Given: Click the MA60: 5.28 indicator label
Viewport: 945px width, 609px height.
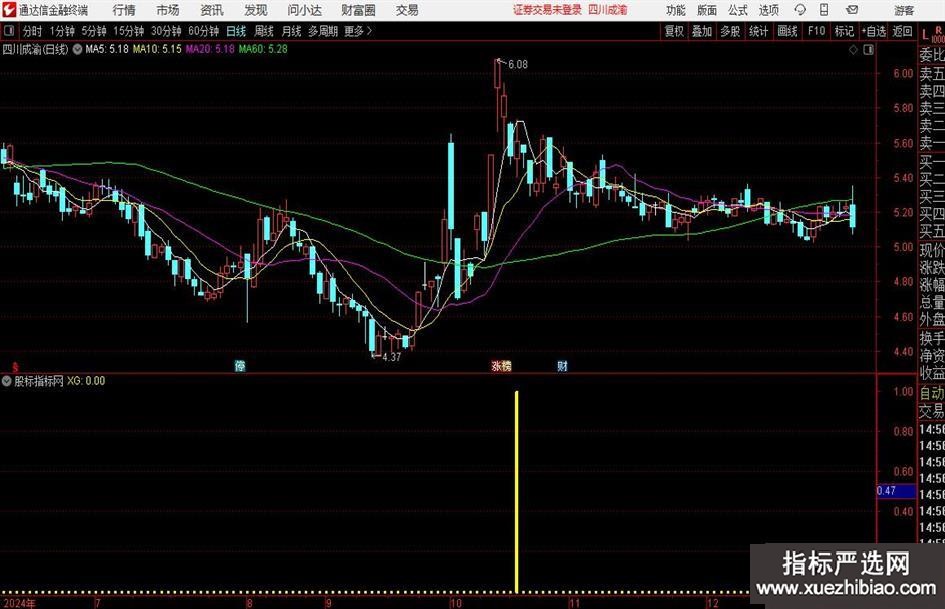Looking at the screenshot, I should click(263, 49).
